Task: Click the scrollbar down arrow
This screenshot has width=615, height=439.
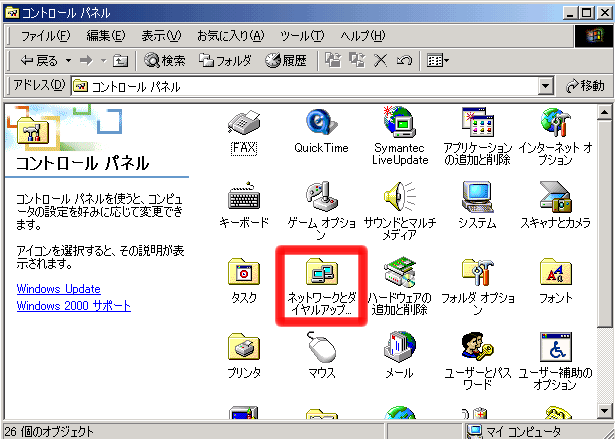Action: [604, 411]
